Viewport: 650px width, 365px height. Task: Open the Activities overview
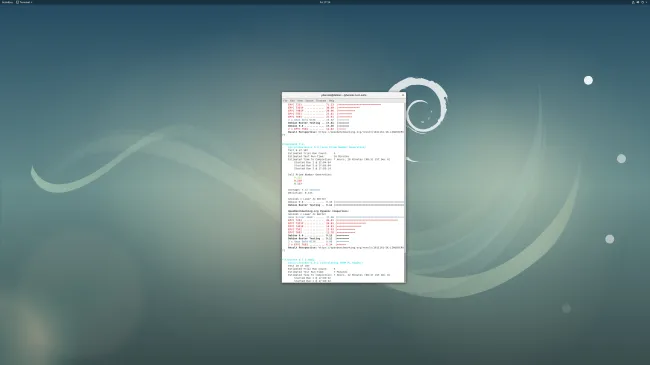7,2
